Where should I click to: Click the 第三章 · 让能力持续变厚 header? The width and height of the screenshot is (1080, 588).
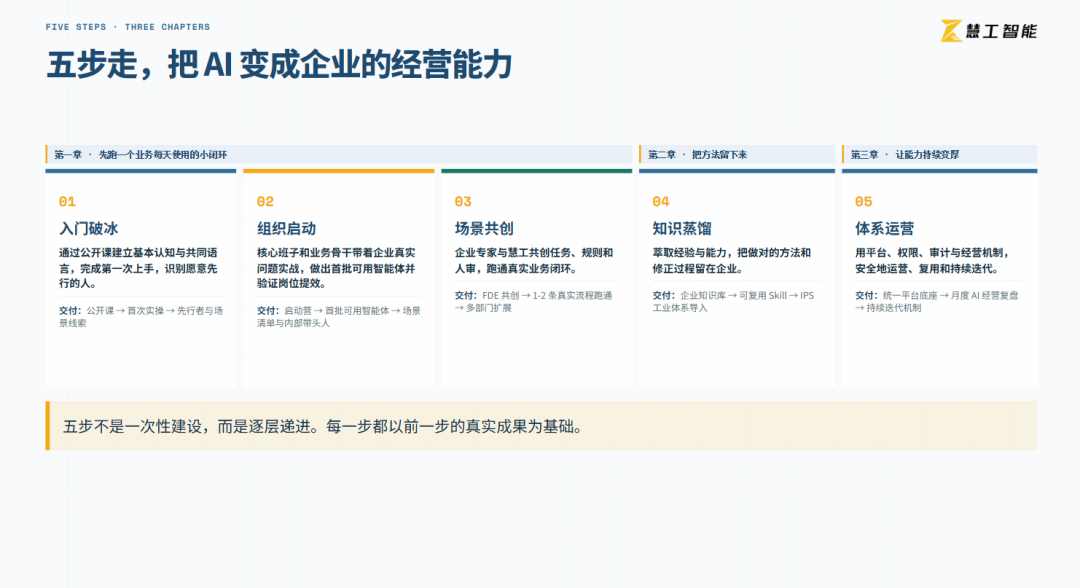[939, 154]
